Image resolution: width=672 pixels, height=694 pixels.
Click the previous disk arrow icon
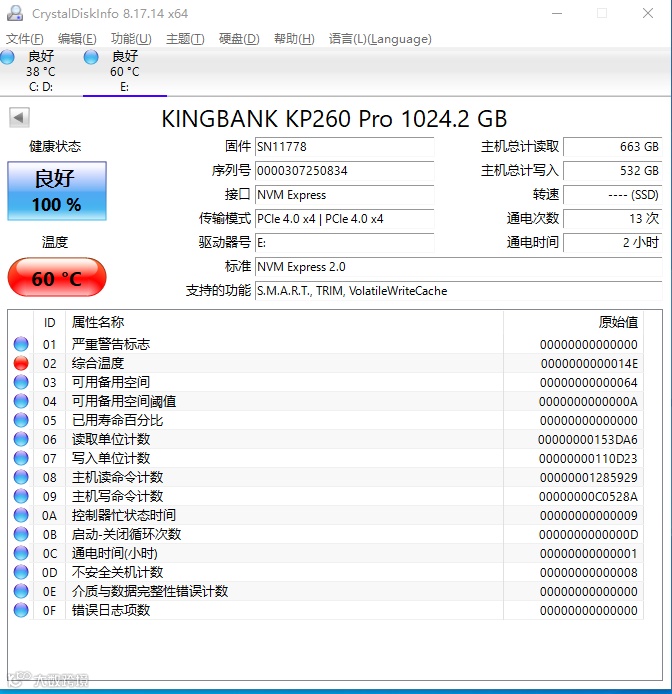[x=19, y=118]
